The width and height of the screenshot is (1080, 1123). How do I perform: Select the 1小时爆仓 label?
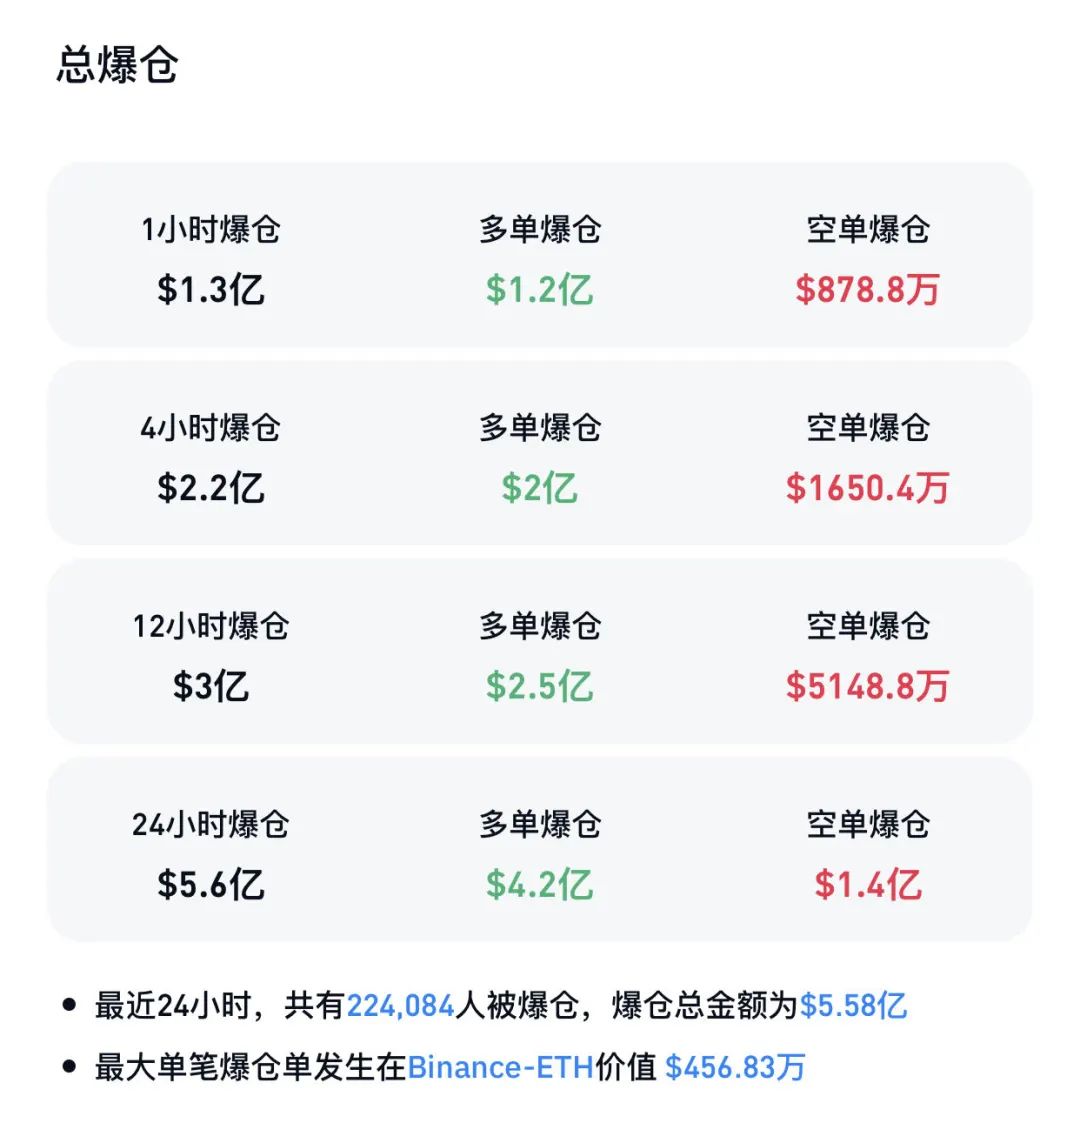210,229
